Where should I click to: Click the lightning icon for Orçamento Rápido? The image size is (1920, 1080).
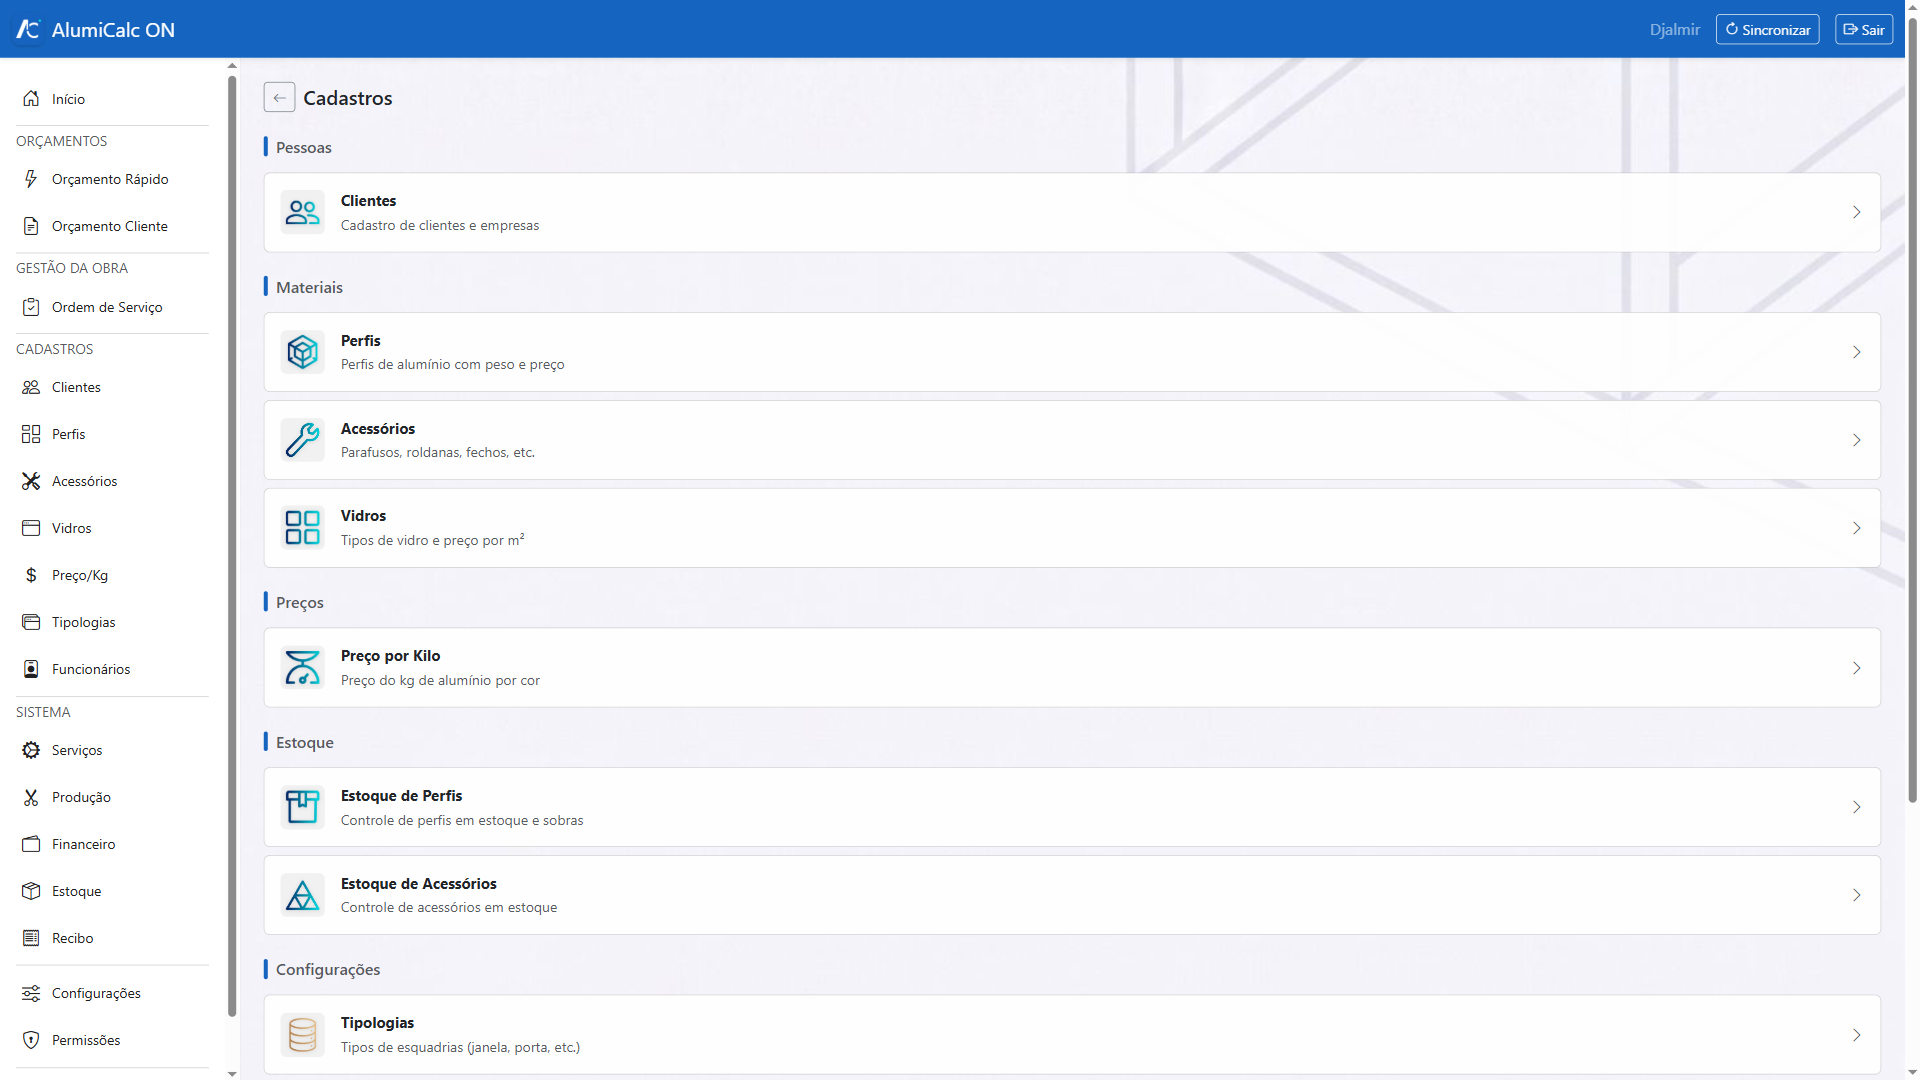click(x=31, y=179)
